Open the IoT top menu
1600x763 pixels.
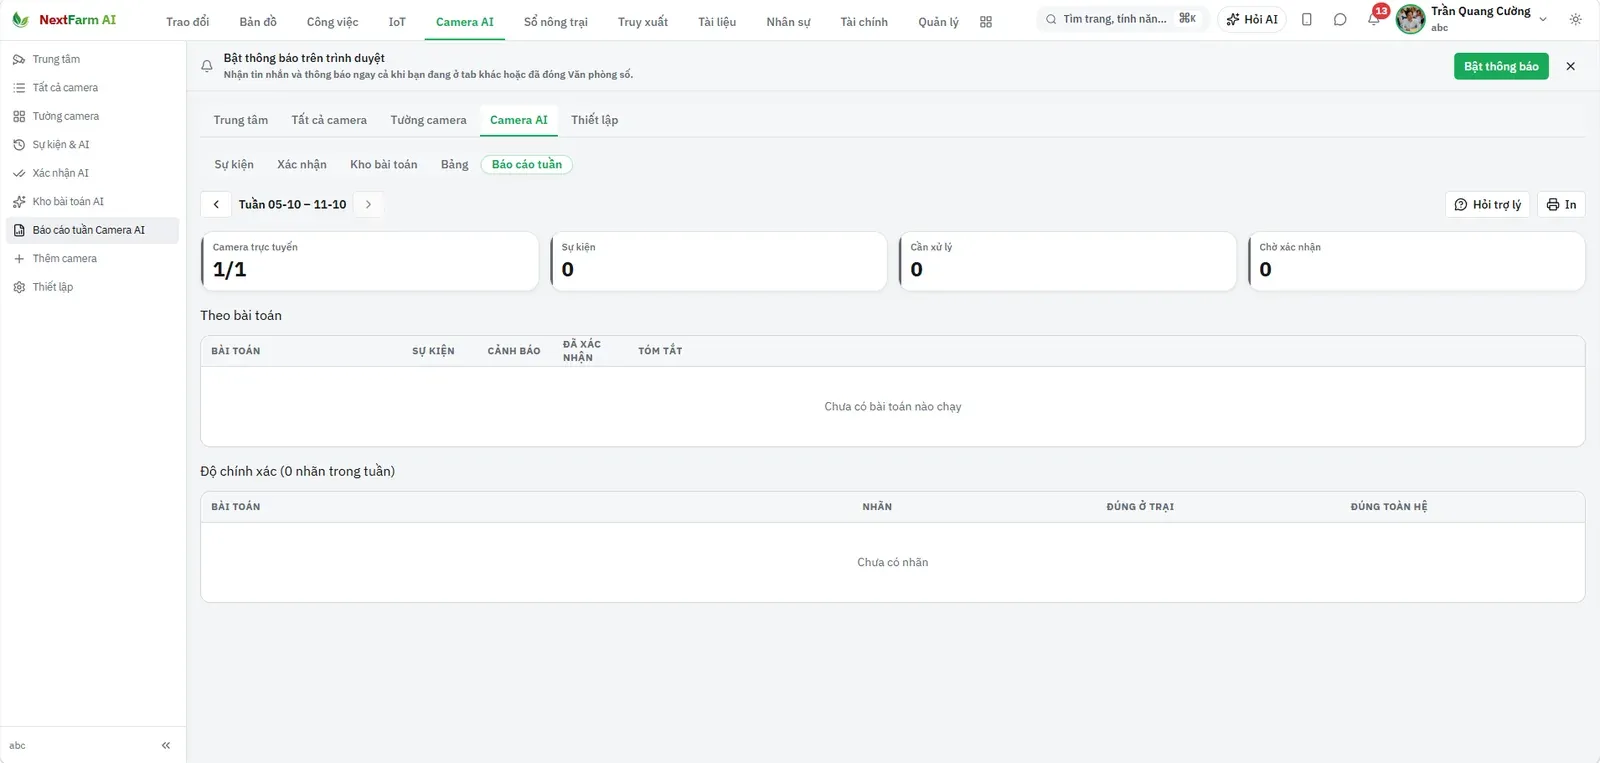pyautogui.click(x=397, y=22)
